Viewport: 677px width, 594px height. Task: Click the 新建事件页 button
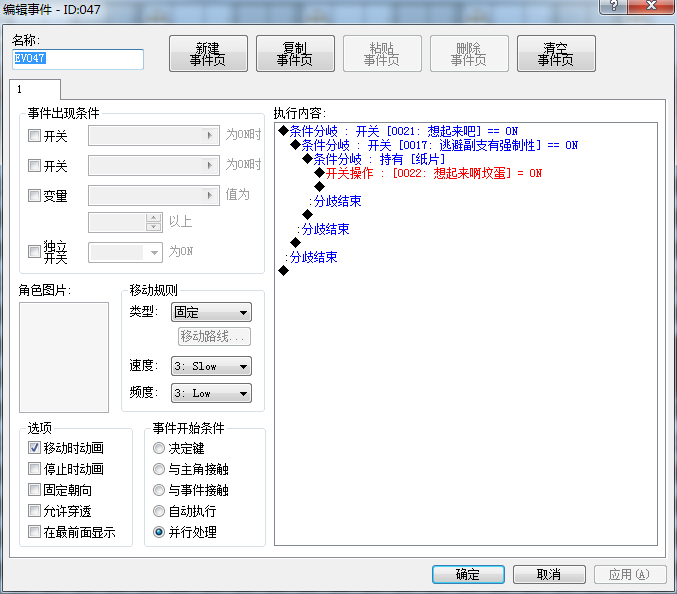[209, 54]
